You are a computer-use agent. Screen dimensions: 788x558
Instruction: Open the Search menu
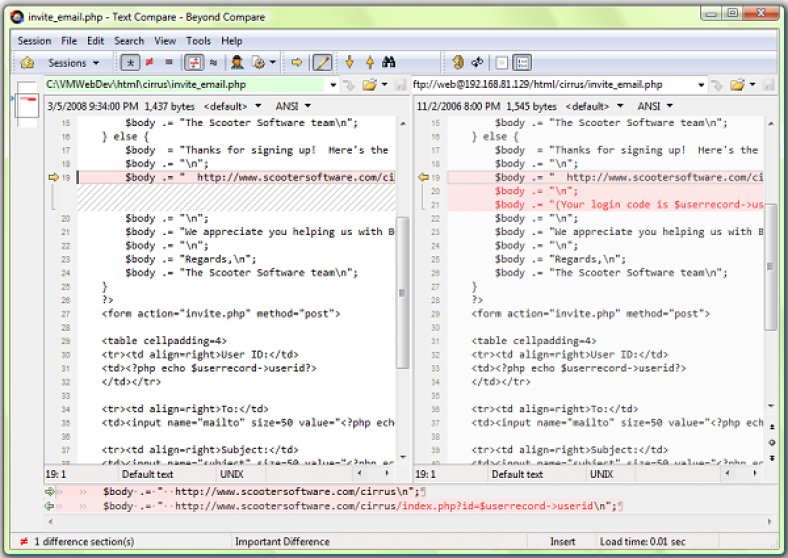tap(129, 41)
